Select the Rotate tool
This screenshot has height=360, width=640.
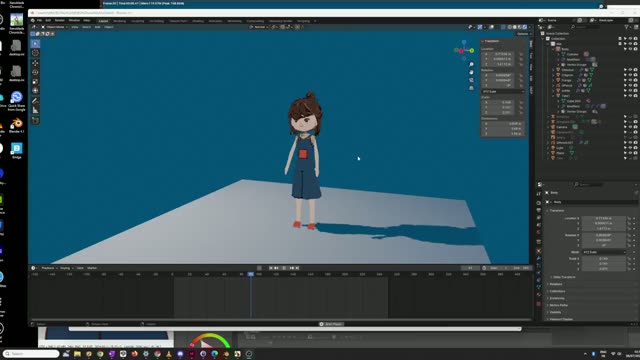point(36,72)
